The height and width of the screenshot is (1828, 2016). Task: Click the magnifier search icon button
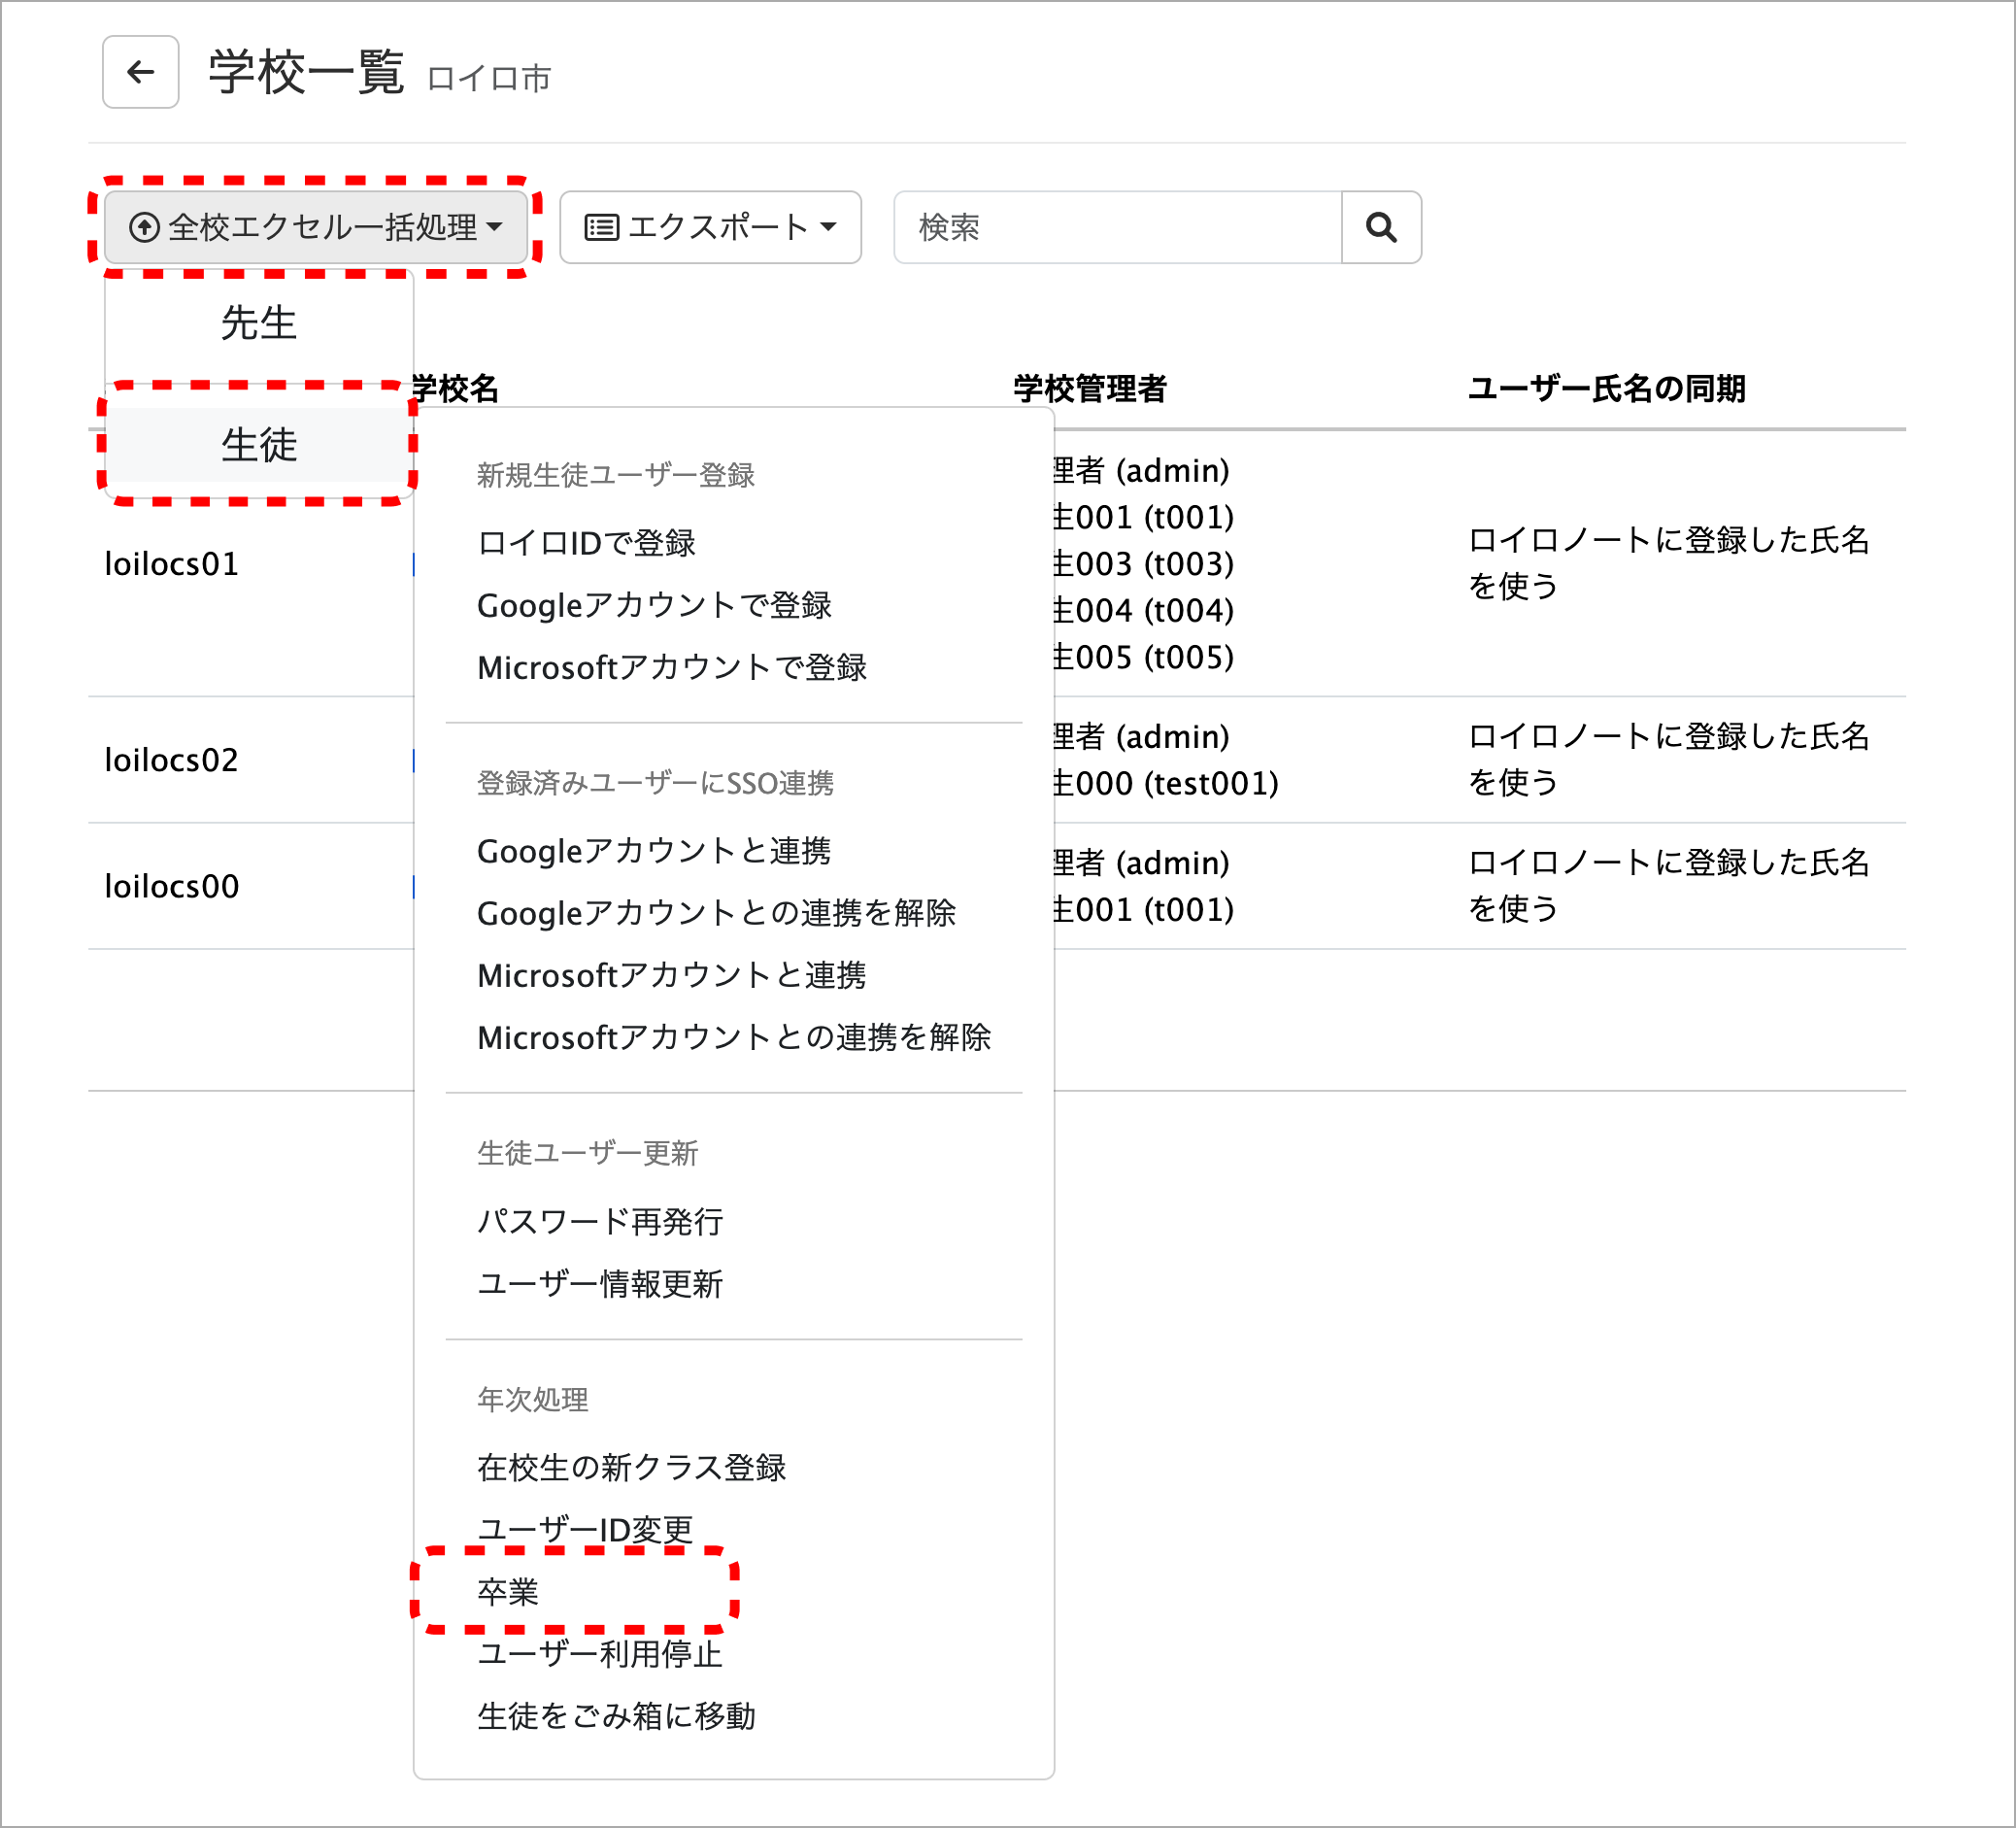coord(1380,228)
